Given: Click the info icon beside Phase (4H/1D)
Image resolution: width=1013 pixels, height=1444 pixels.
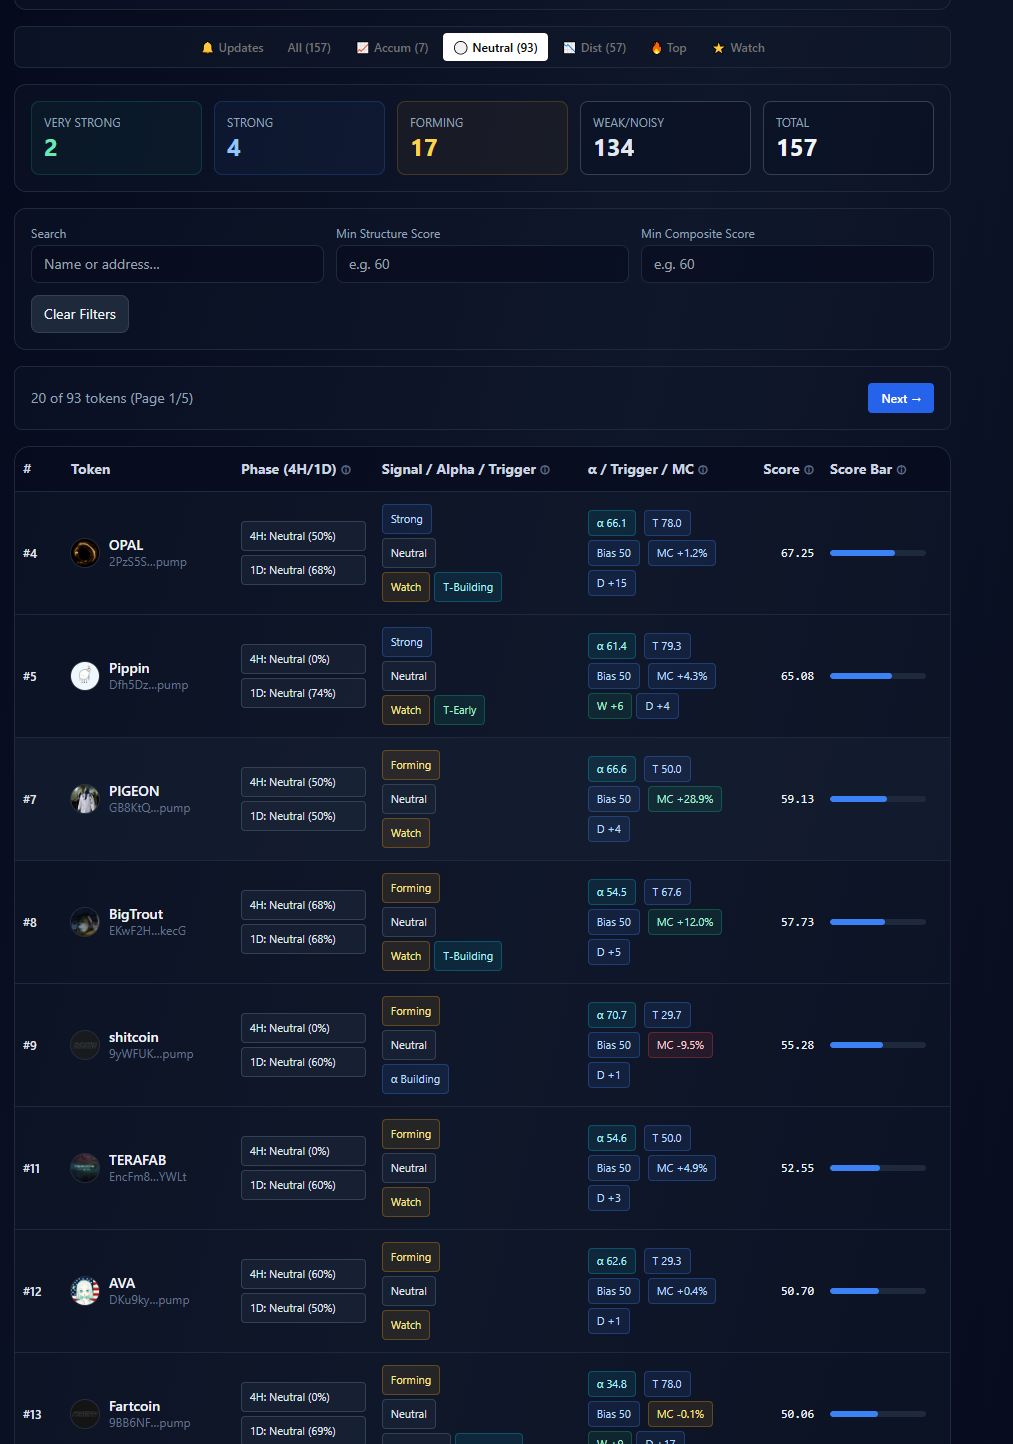Looking at the screenshot, I should (346, 470).
